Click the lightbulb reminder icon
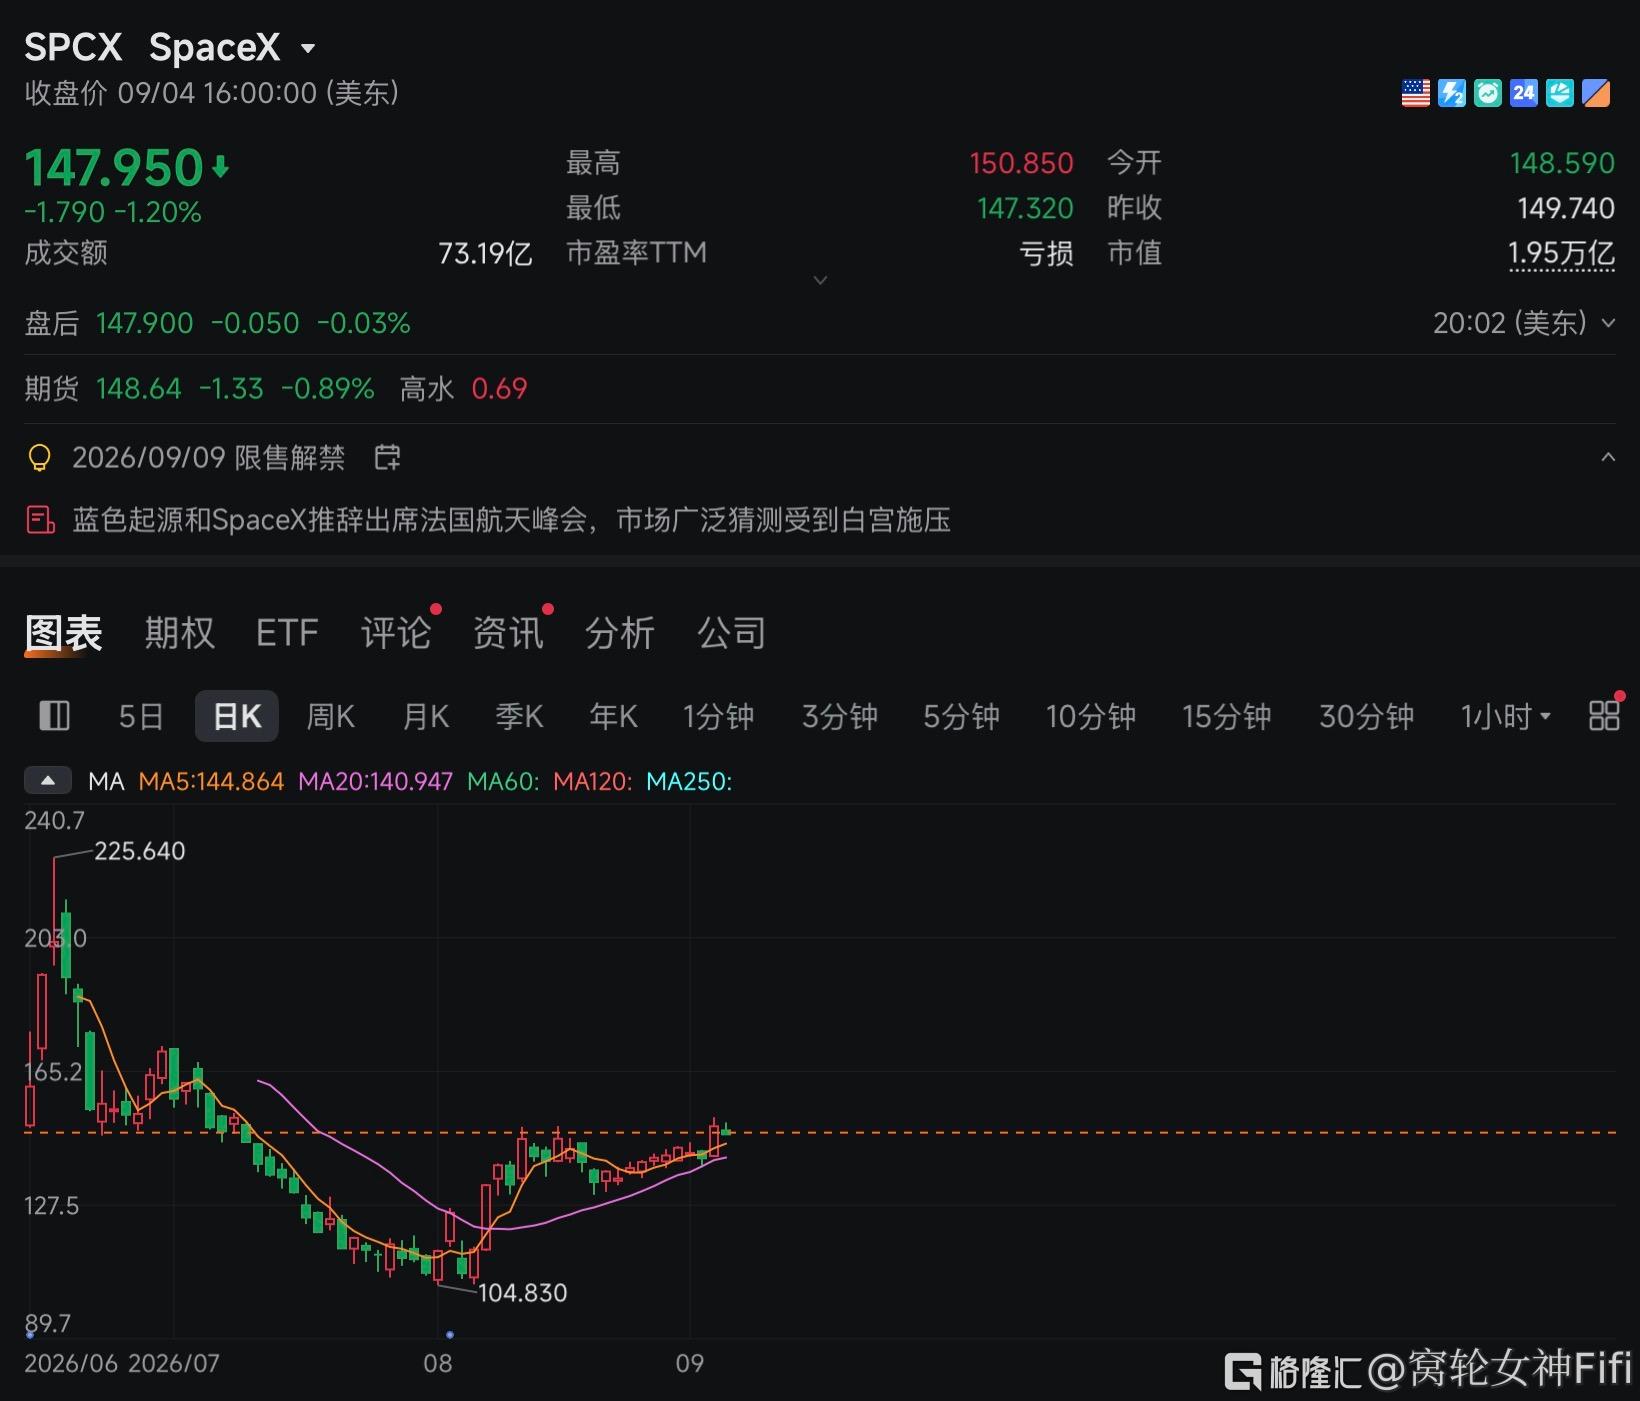The height and width of the screenshot is (1401, 1640). coord(39,458)
